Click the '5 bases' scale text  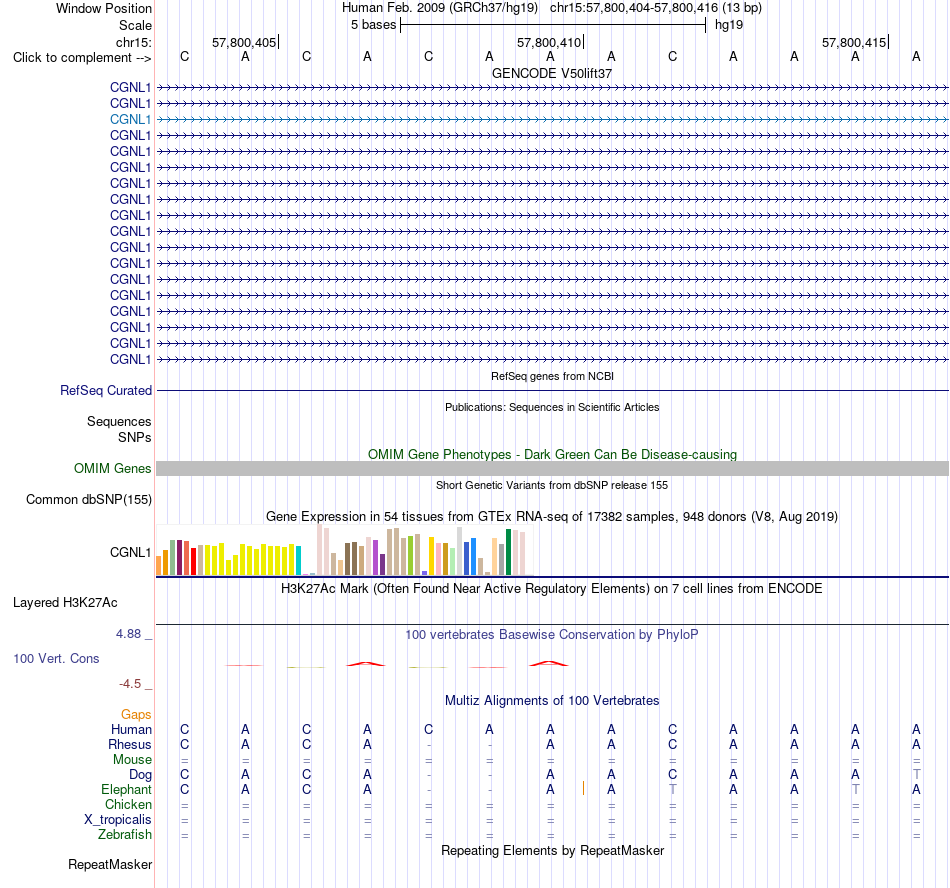(x=373, y=25)
